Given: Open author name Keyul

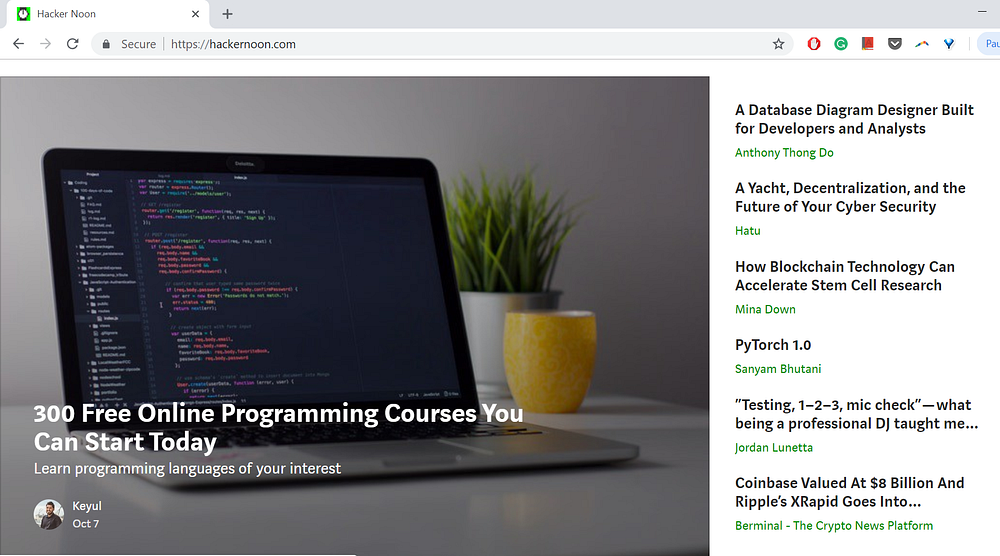Looking at the screenshot, I should [x=87, y=506].
